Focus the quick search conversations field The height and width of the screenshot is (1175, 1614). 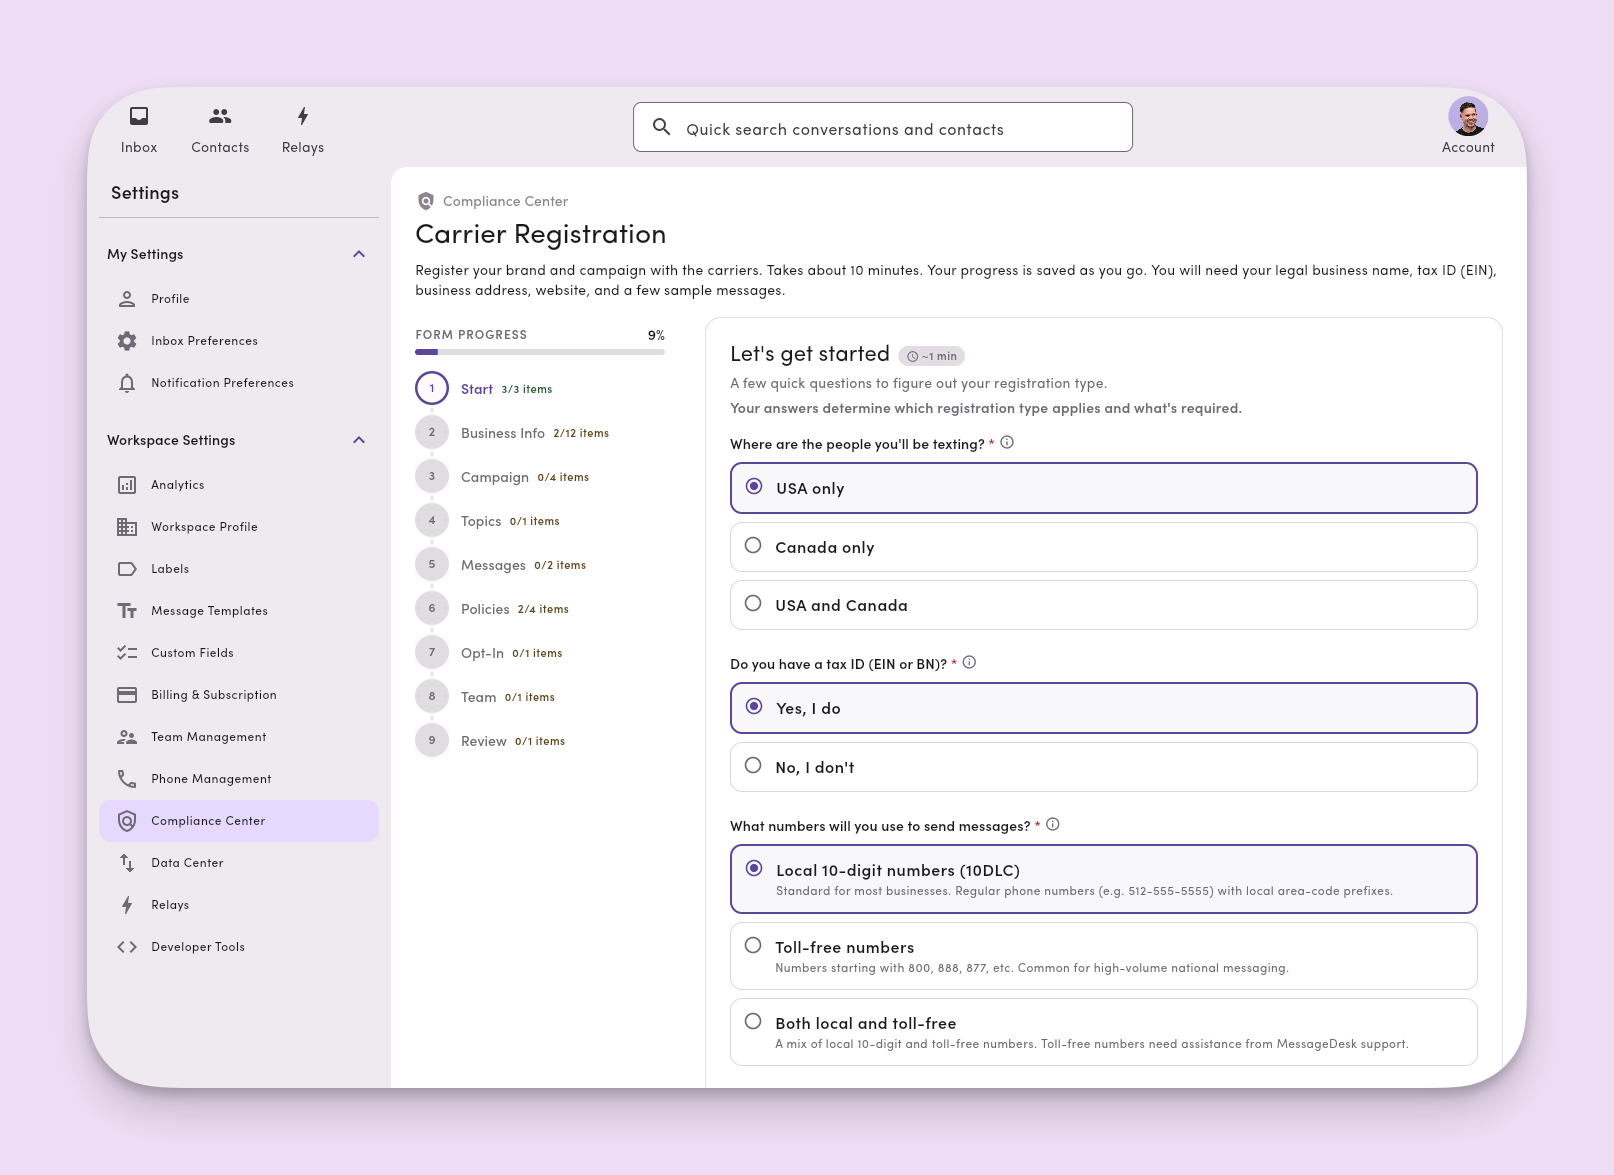coord(883,127)
